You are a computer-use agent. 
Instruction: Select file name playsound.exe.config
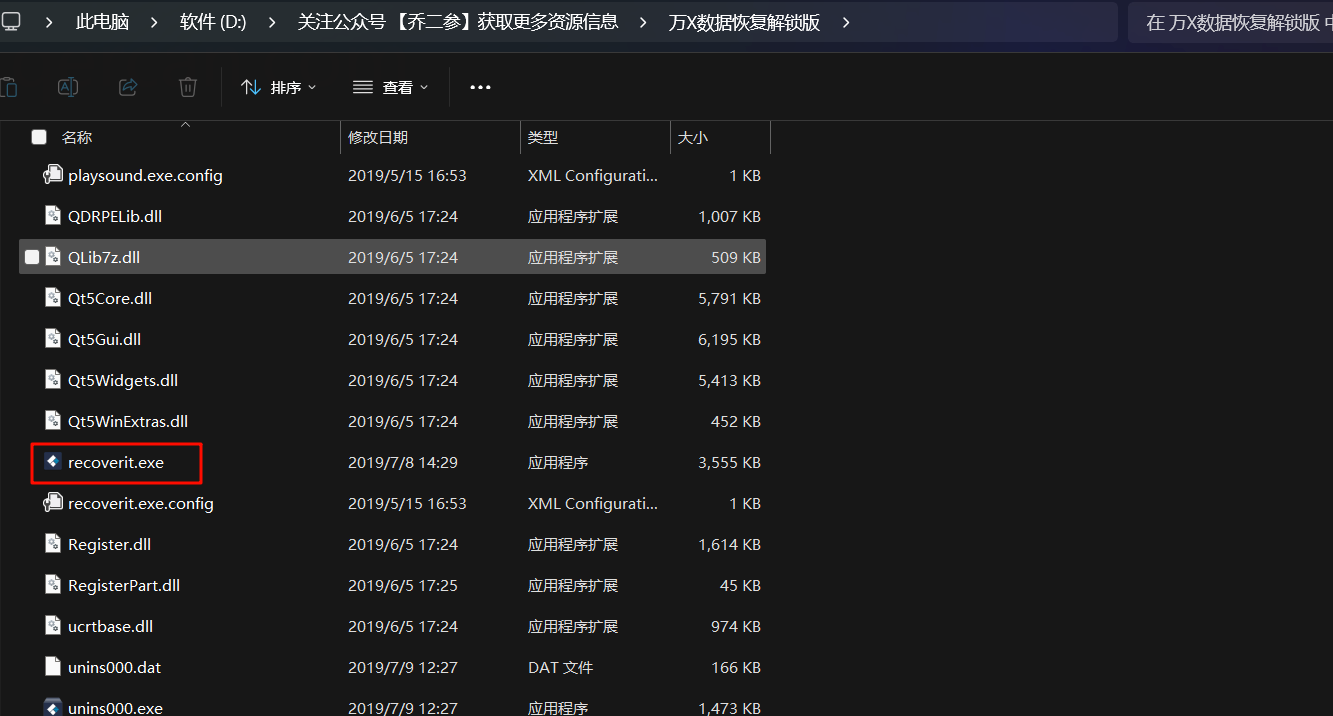point(145,175)
